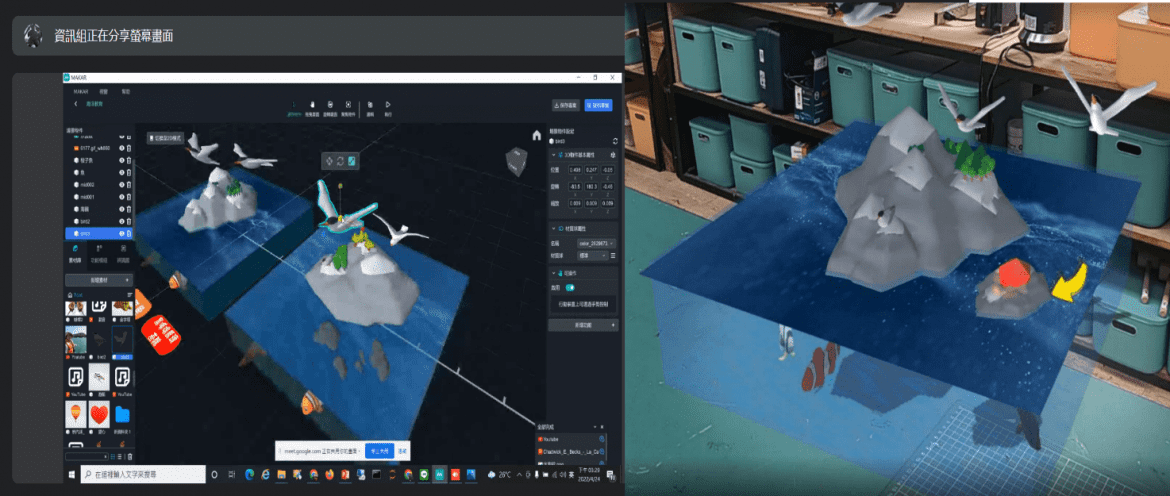Expand the add material dropdown button

[x=99, y=280]
